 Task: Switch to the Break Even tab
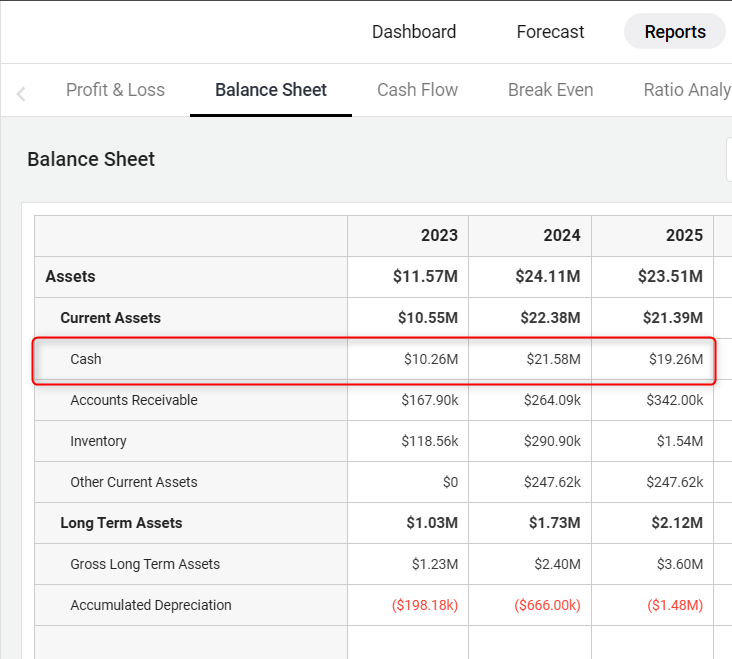[550, 90]
